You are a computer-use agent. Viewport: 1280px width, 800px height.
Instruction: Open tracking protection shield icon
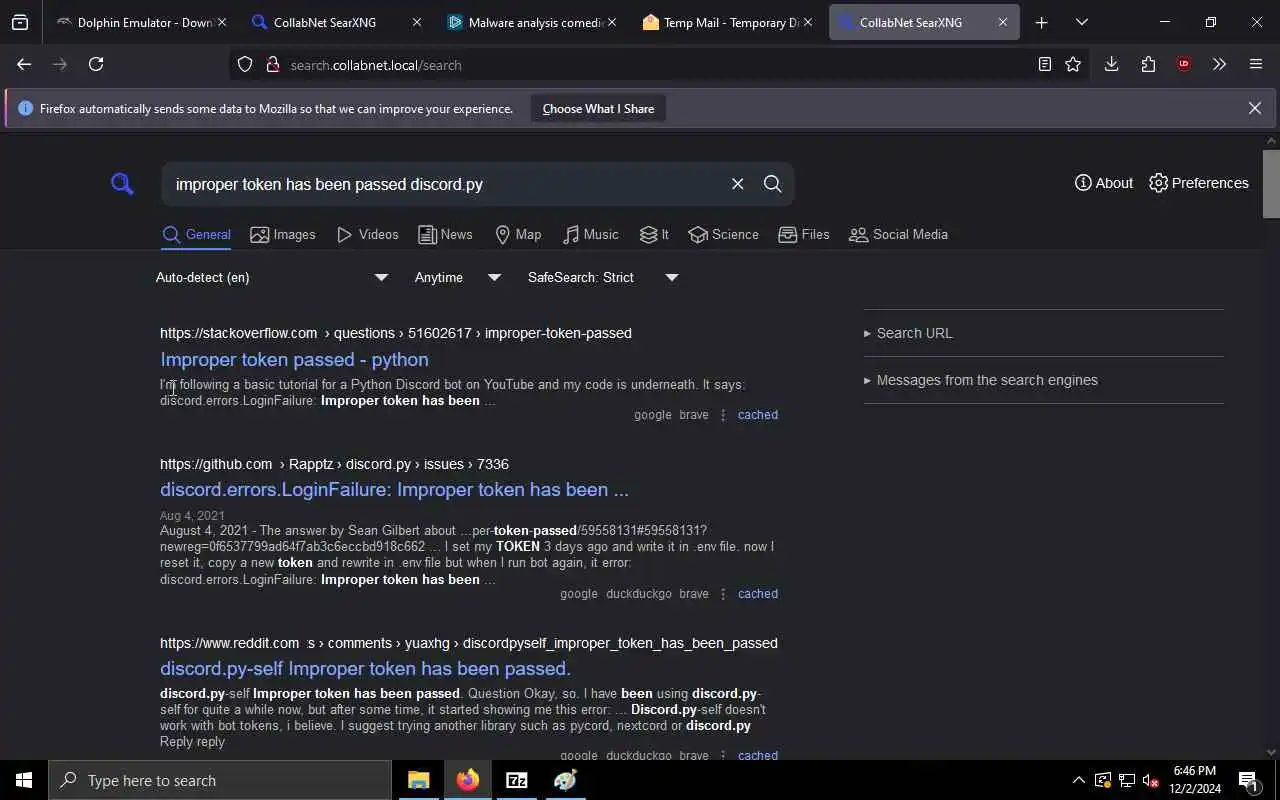click(x=245, y=65)
